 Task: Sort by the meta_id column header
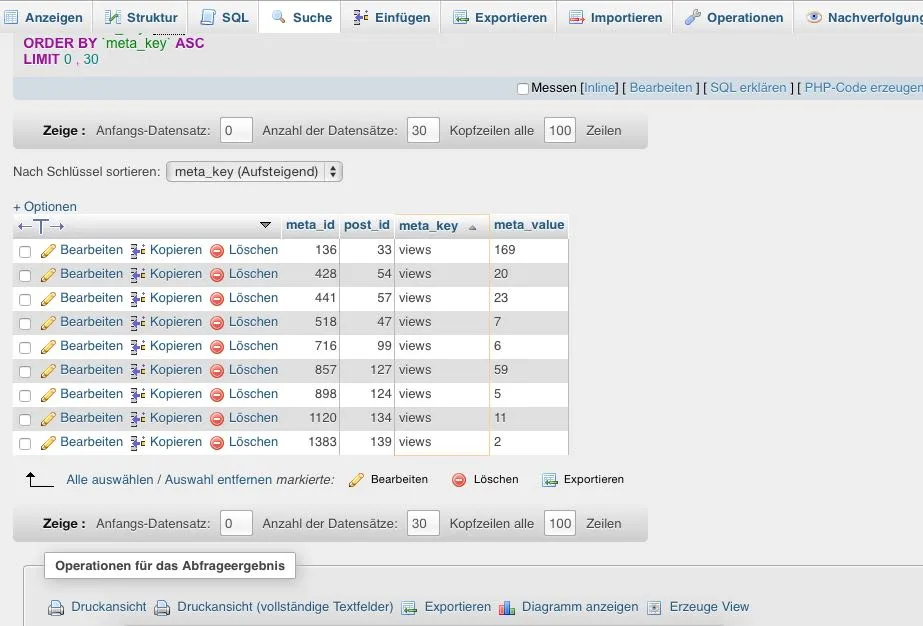[x=310, y=225]
